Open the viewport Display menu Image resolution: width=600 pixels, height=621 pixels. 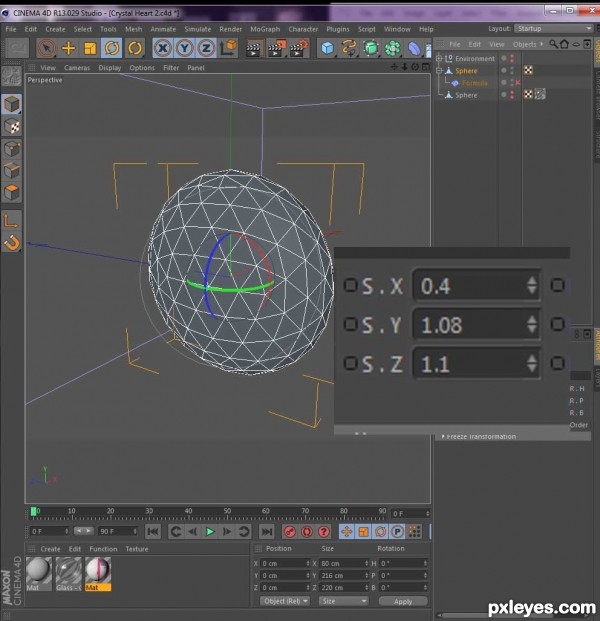pos(110,68)
